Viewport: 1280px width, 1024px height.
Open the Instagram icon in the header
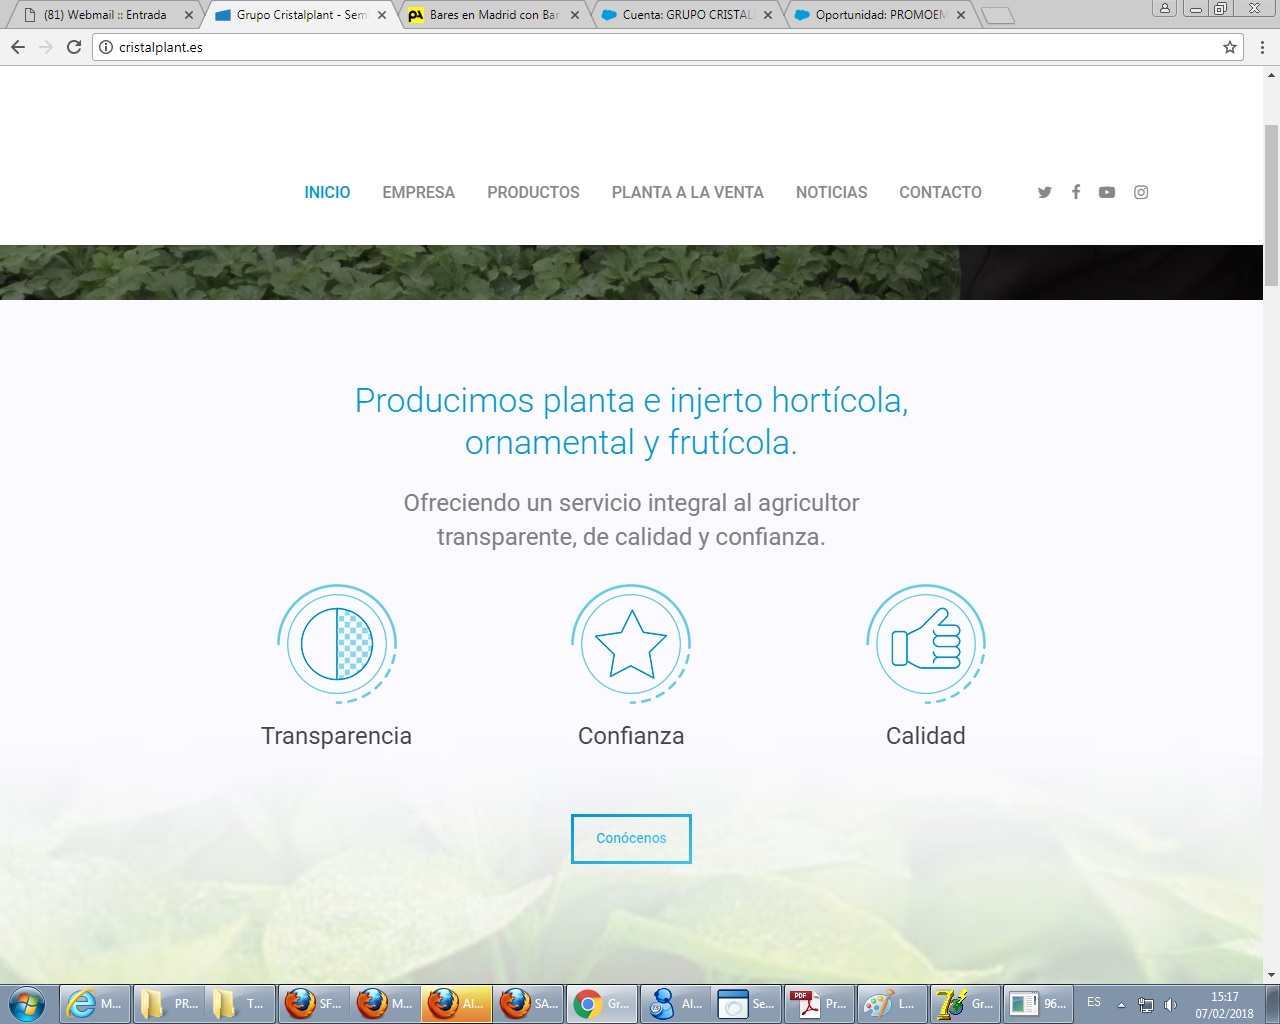click(1140, 192)
